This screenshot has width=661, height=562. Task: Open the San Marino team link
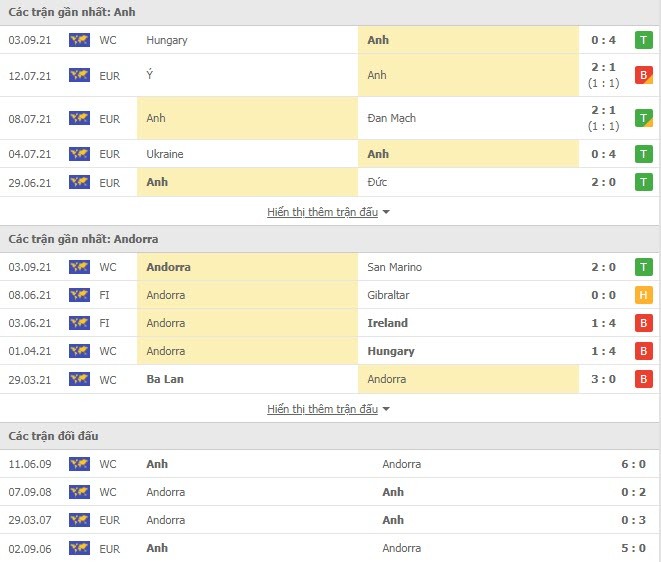395,267
